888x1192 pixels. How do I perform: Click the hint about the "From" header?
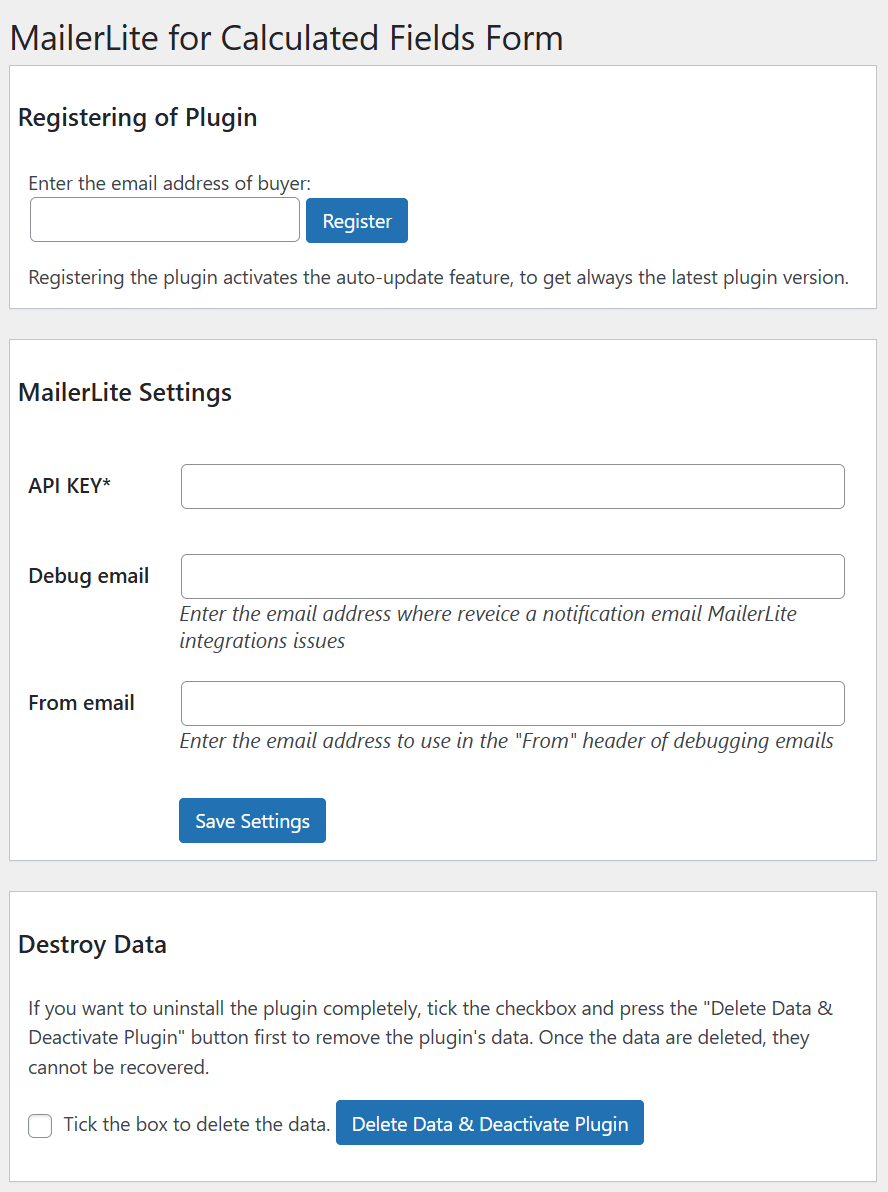[x=506, y=741]
